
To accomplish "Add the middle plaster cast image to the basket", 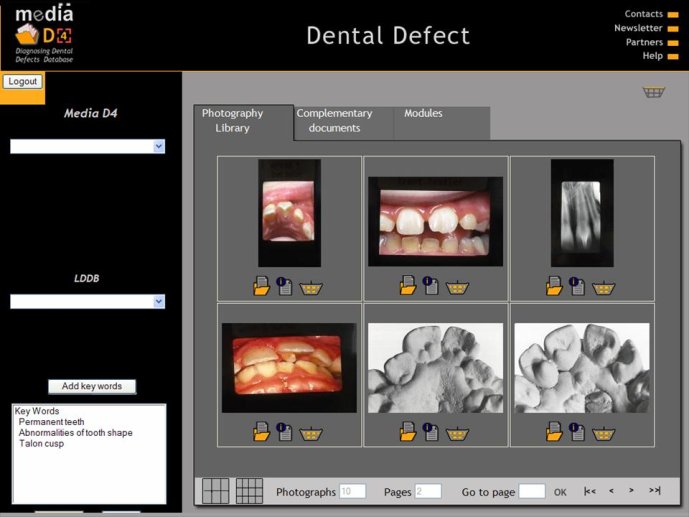I will (x=457, y=434).
